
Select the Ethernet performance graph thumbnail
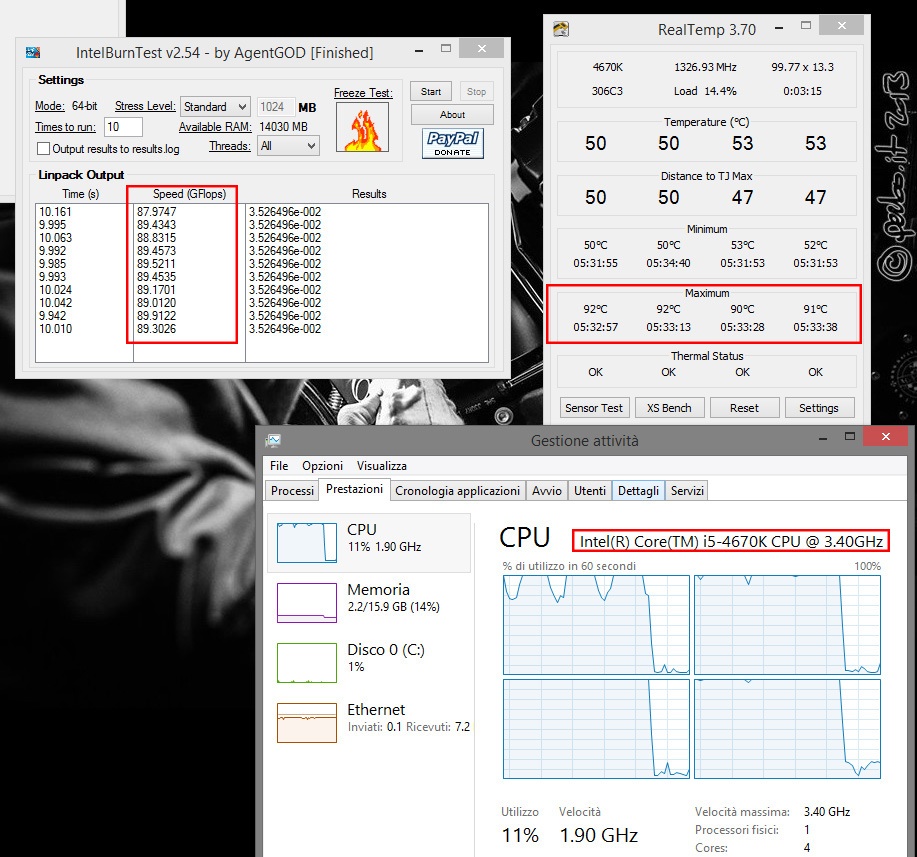[x=306, y=723]
